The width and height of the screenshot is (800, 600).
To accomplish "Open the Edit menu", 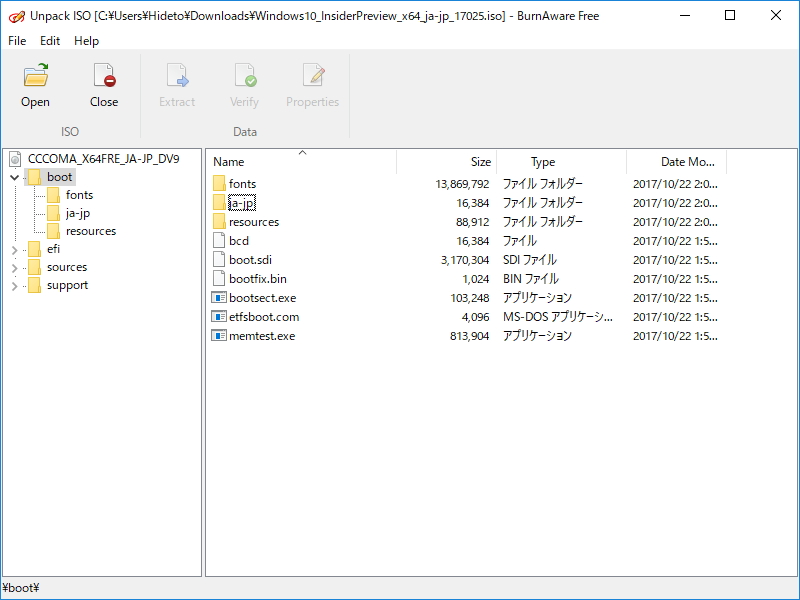I will click(x=49, y=41).
